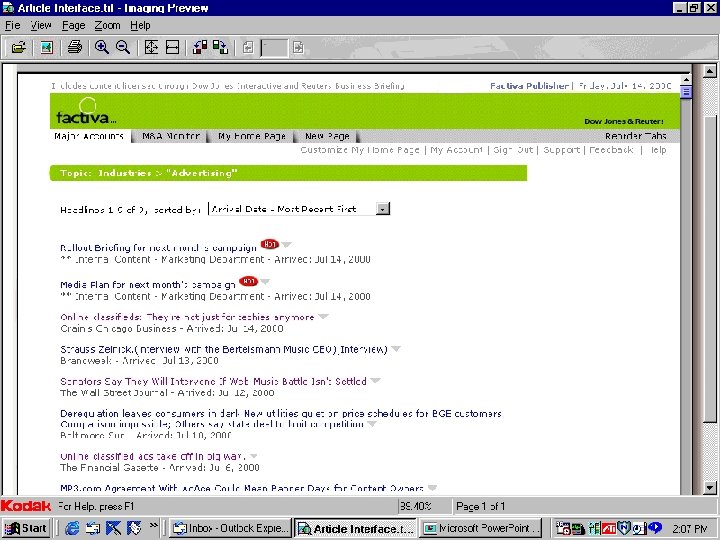This screenshot has width=720, height=540.
Task: Zoom in with the plus magnifier
Action: tap(101, 47)
